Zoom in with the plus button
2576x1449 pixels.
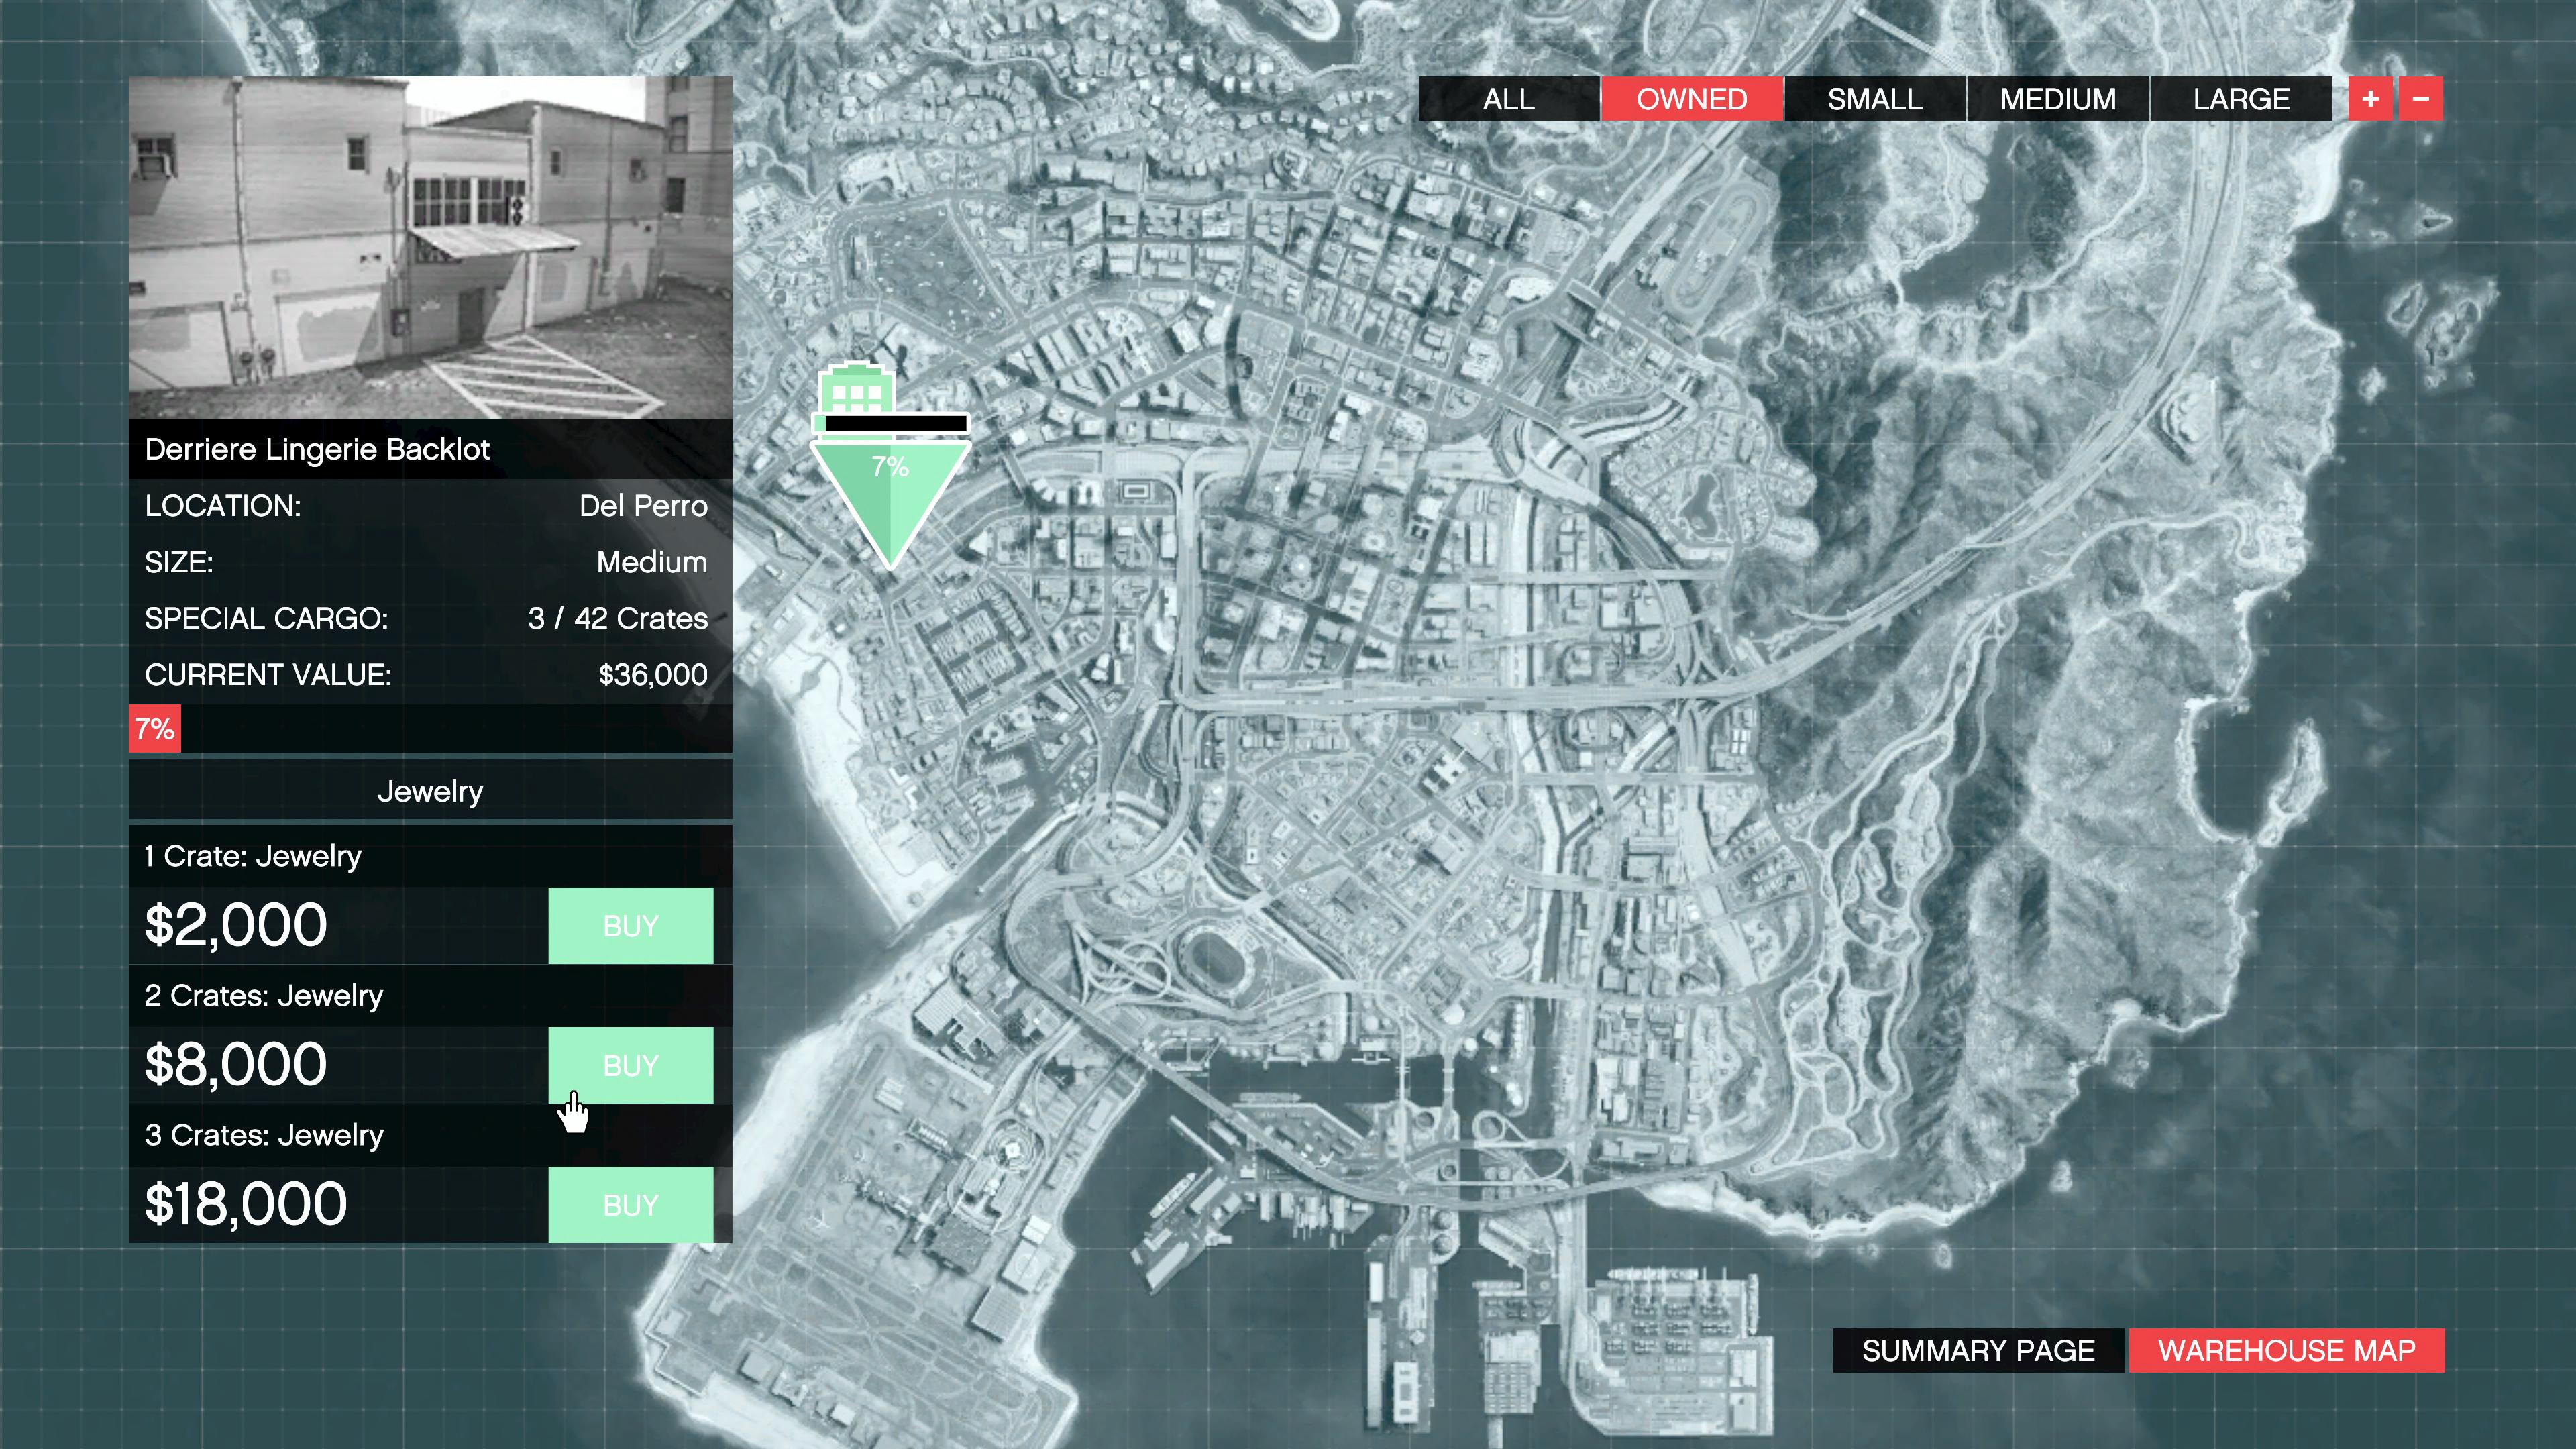(x=2369, y=99)
